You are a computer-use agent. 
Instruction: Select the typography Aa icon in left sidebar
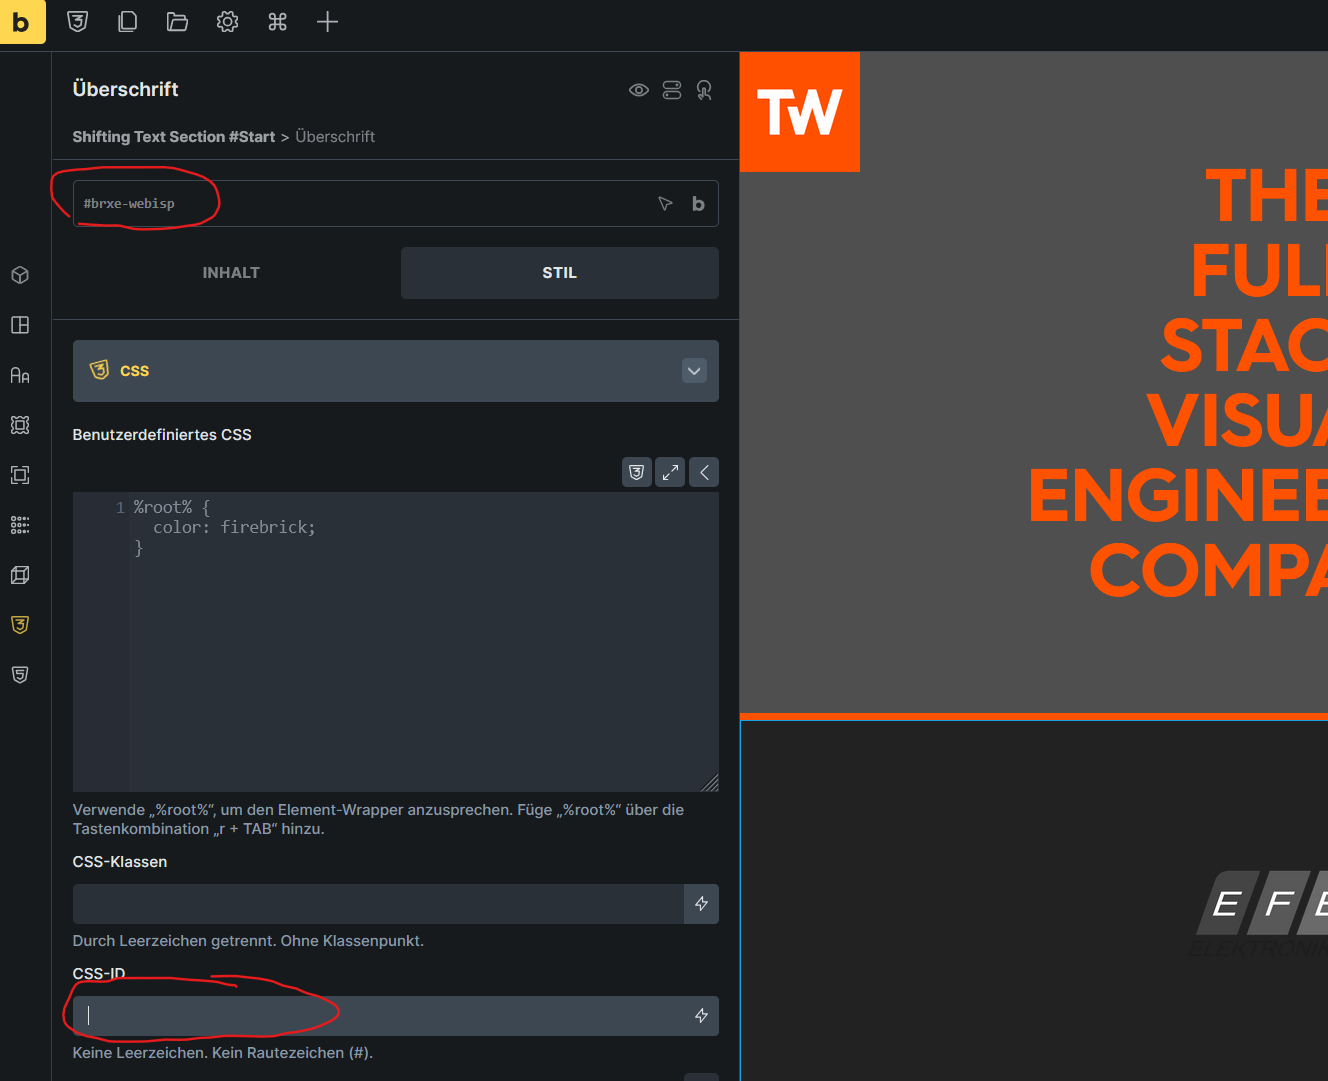20,375
